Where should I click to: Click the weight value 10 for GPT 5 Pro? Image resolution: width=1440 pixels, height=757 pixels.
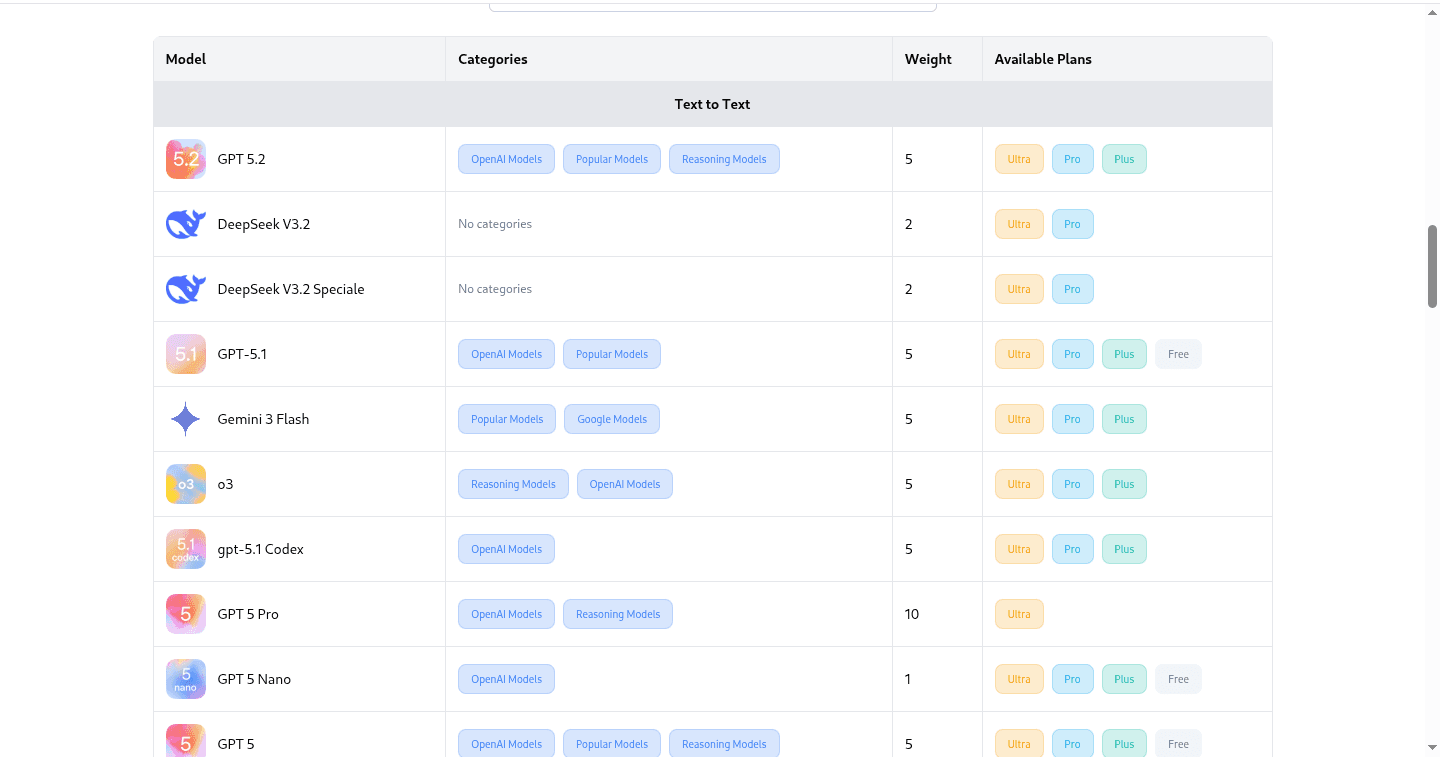click(x=912, y=614)
